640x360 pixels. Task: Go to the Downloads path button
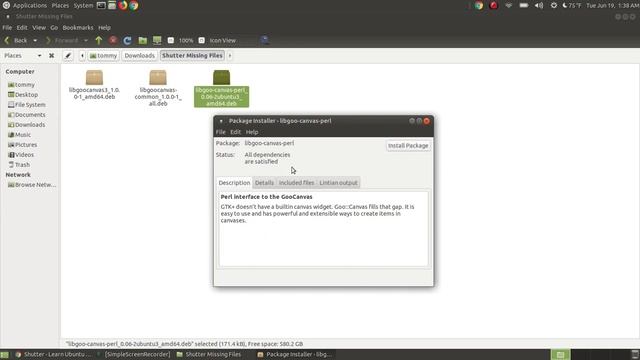(140, 56)
